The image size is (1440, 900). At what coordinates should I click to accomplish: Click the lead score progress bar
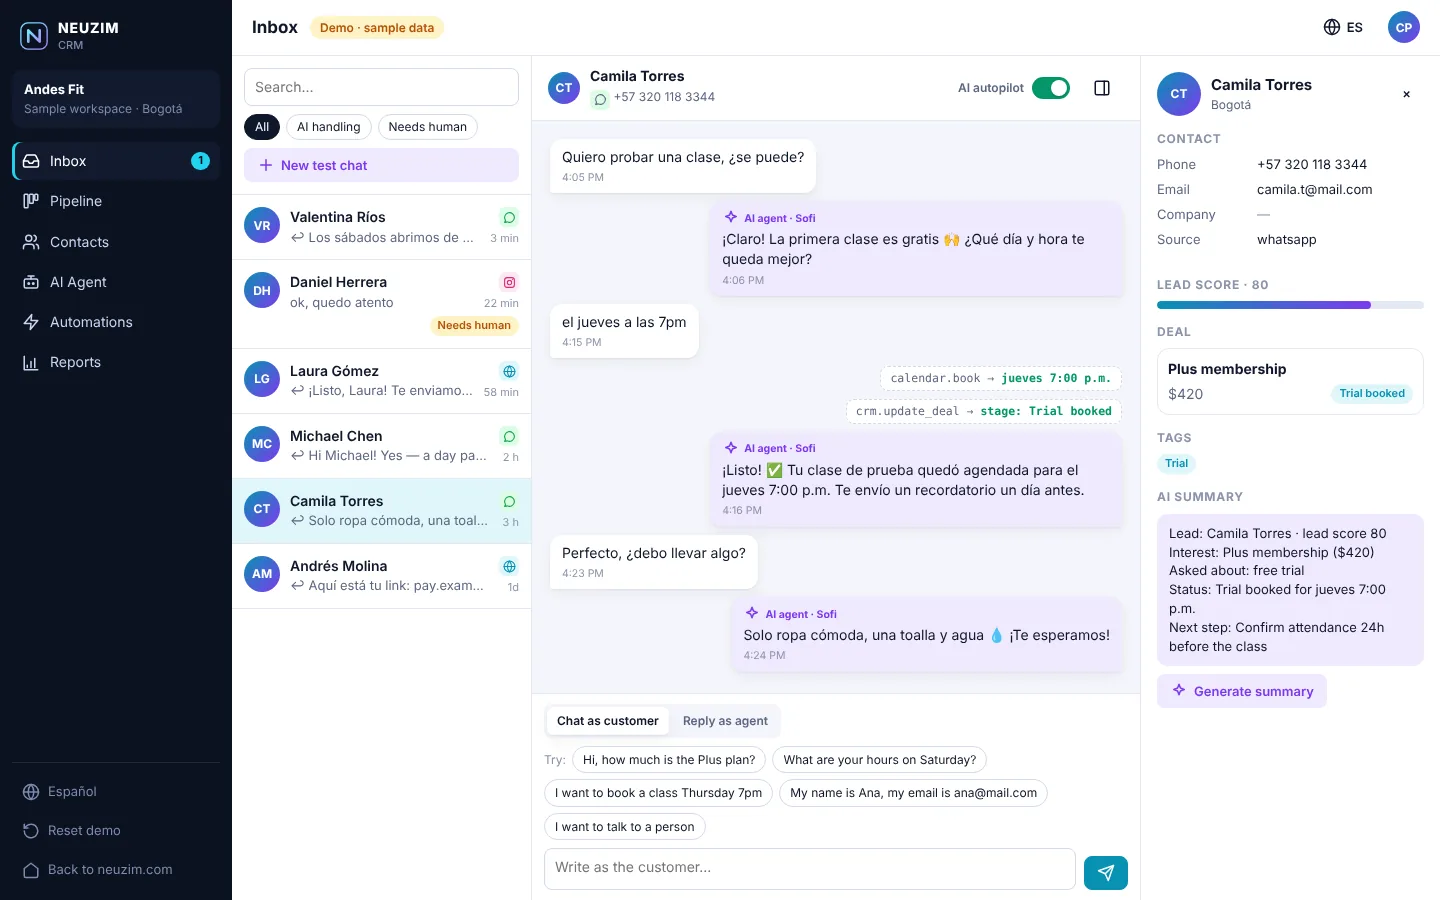click(x=1290, y=305)
